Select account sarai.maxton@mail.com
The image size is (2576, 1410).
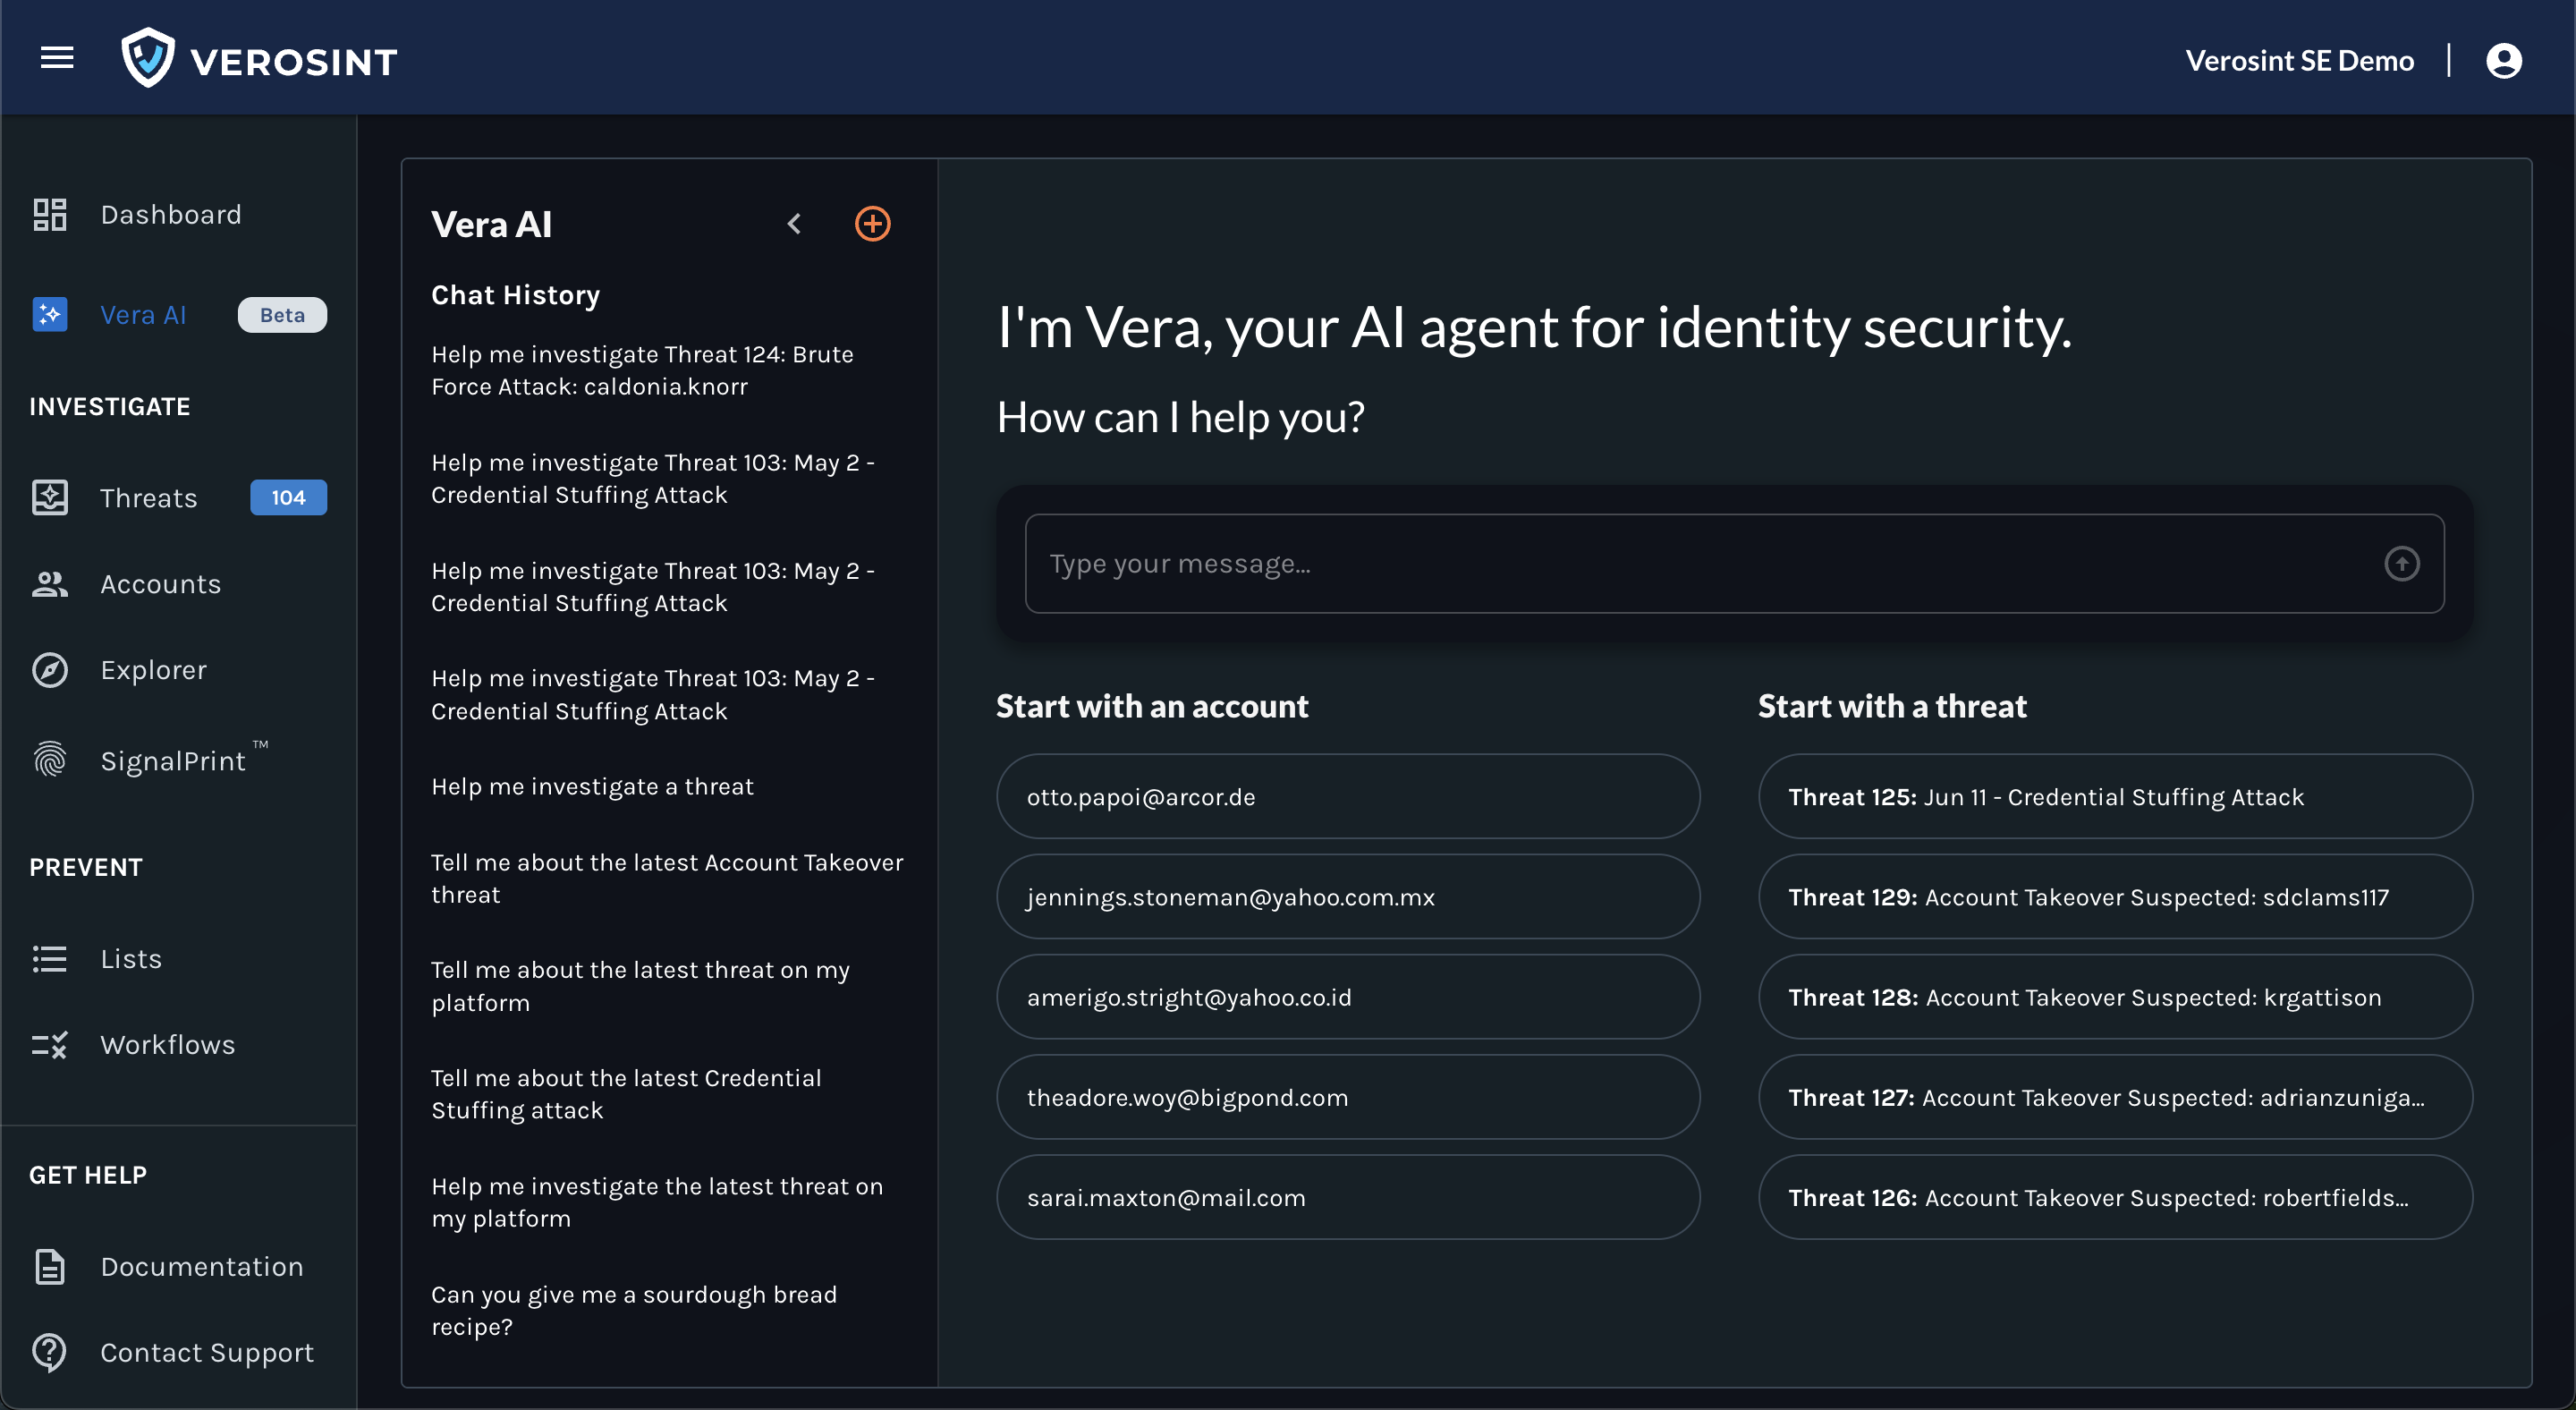[1347, 1196]
